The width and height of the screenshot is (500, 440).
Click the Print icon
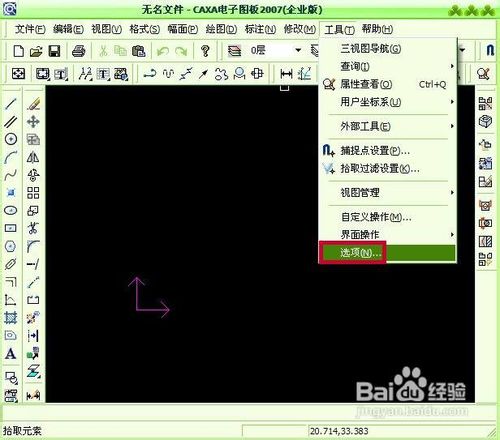[x=79, y=51]
